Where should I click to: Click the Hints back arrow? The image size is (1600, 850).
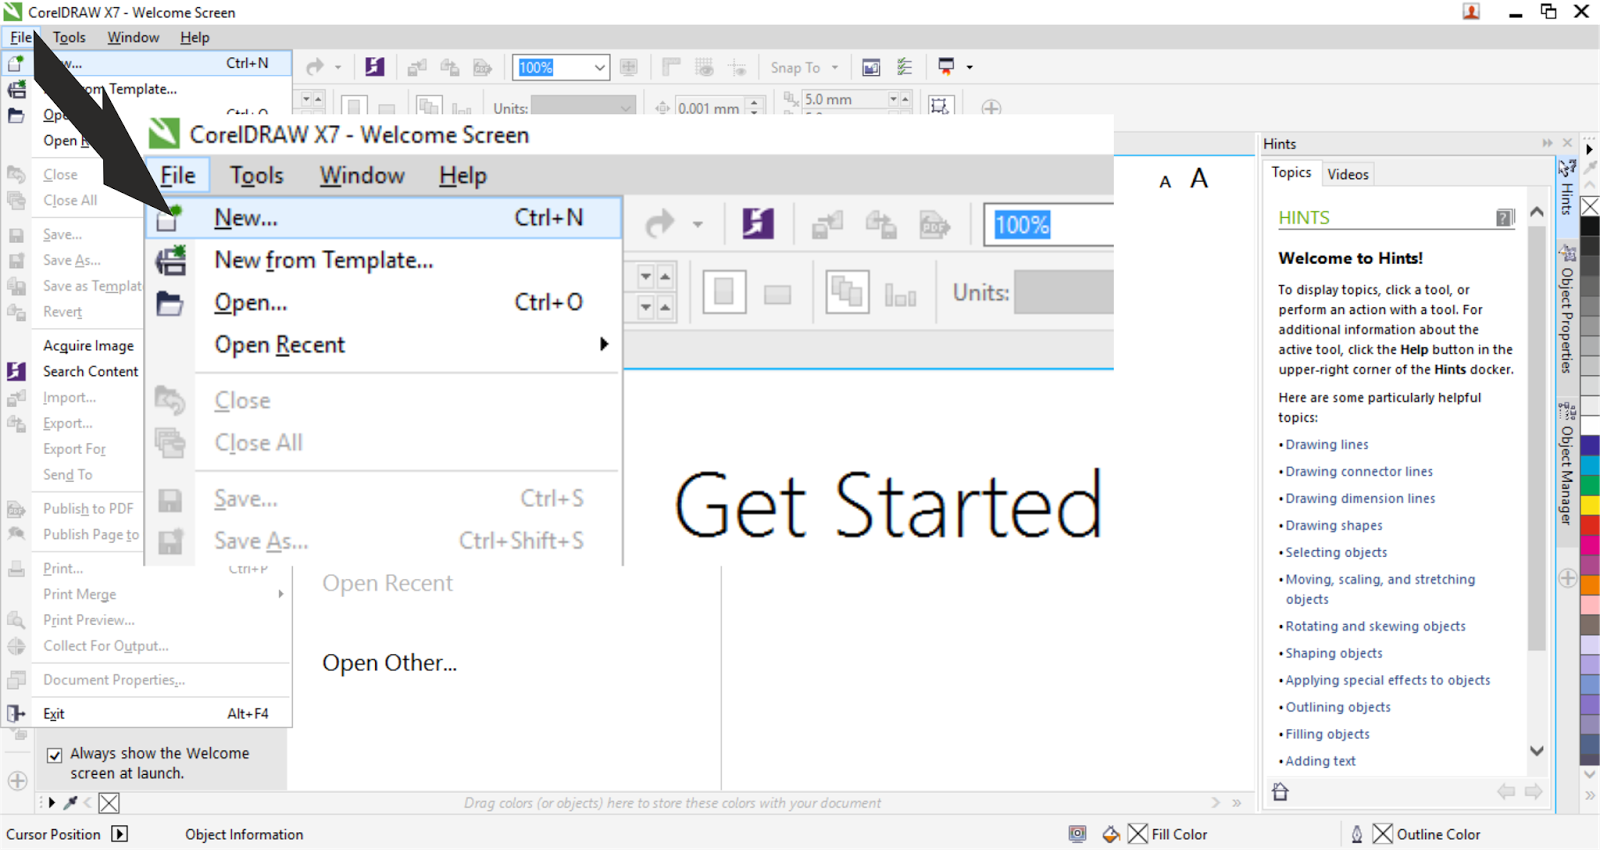coord(1506,792)
